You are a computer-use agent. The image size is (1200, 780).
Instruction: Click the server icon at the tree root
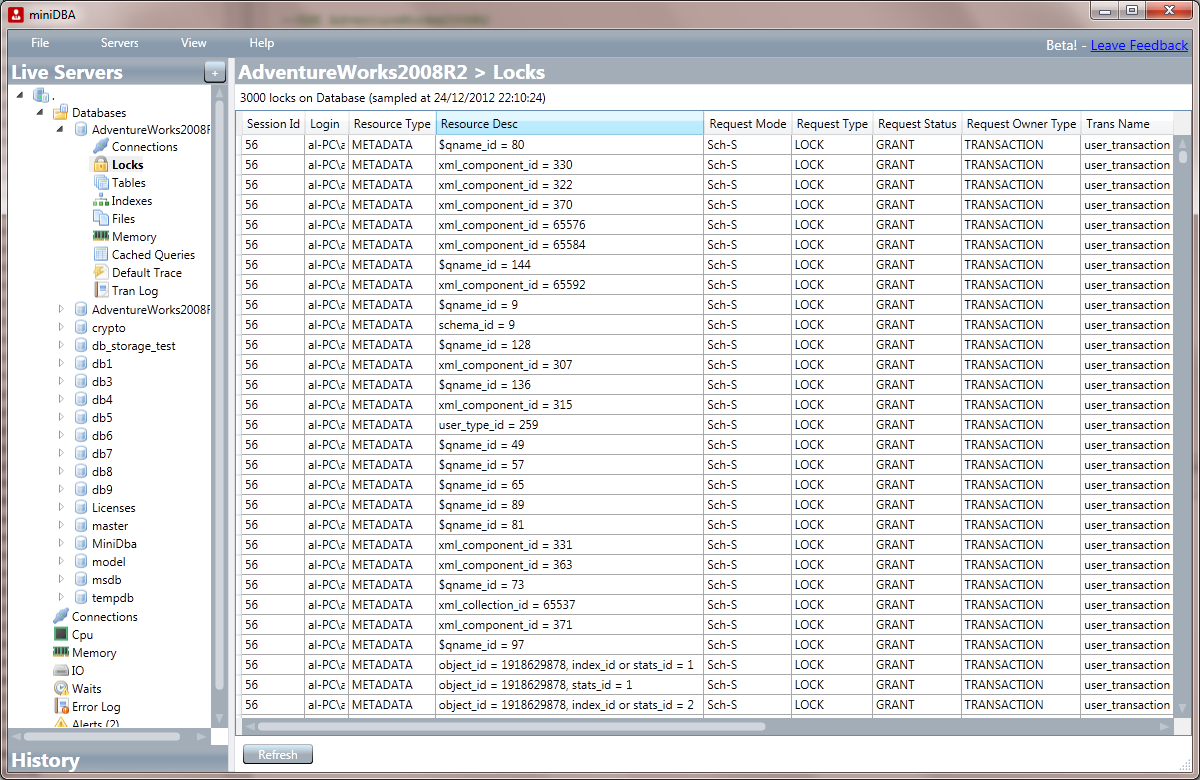tap(41, 95)
